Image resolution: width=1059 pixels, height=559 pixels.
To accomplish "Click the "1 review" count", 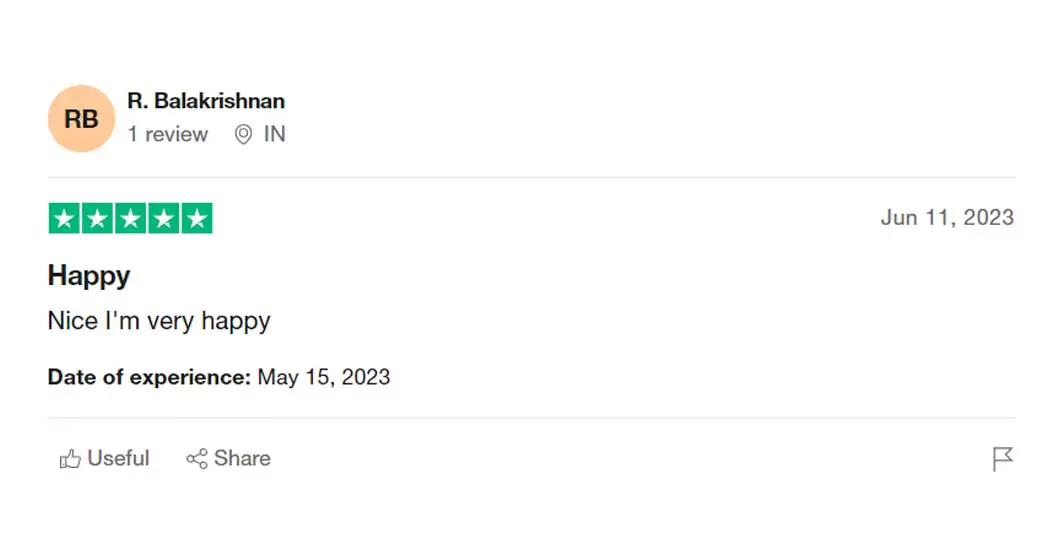I will [168, 134].
